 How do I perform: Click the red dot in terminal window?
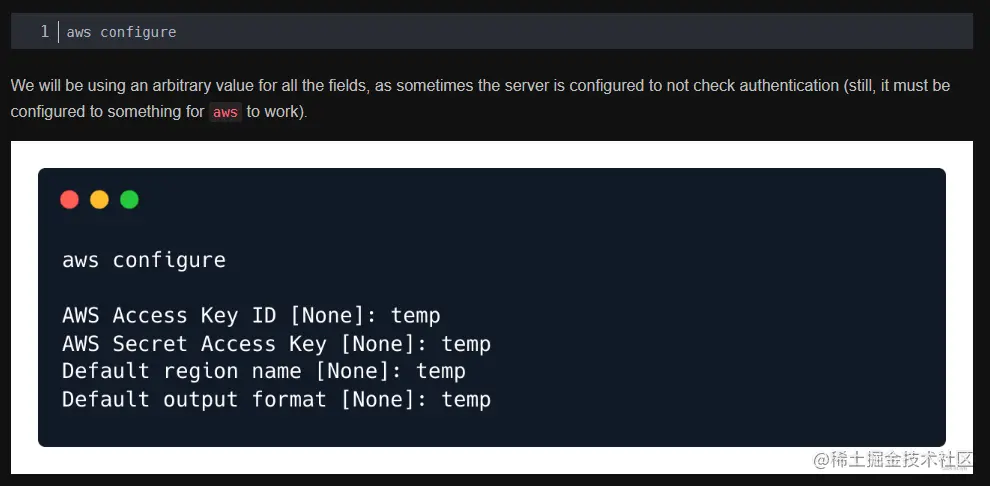coord(69,199)
